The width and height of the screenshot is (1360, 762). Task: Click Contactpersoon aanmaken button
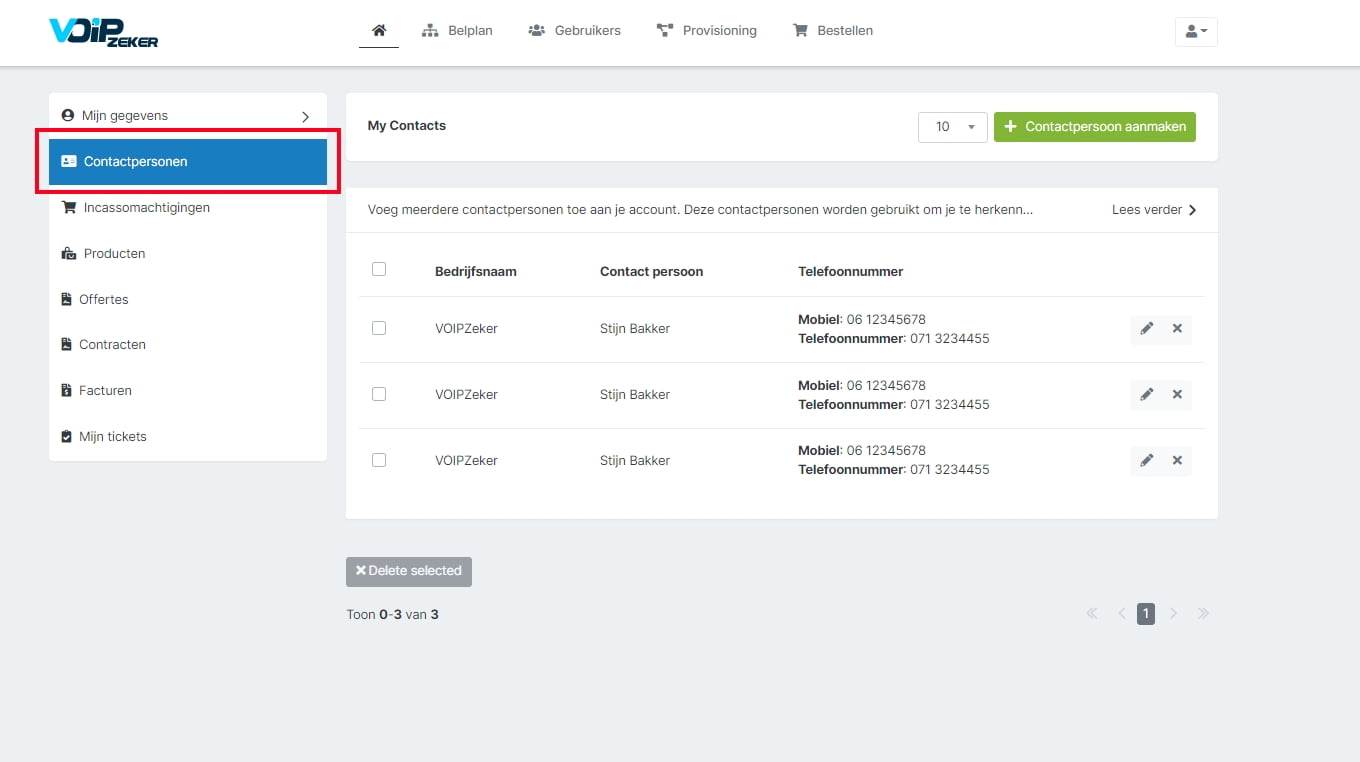point(1095,127)
